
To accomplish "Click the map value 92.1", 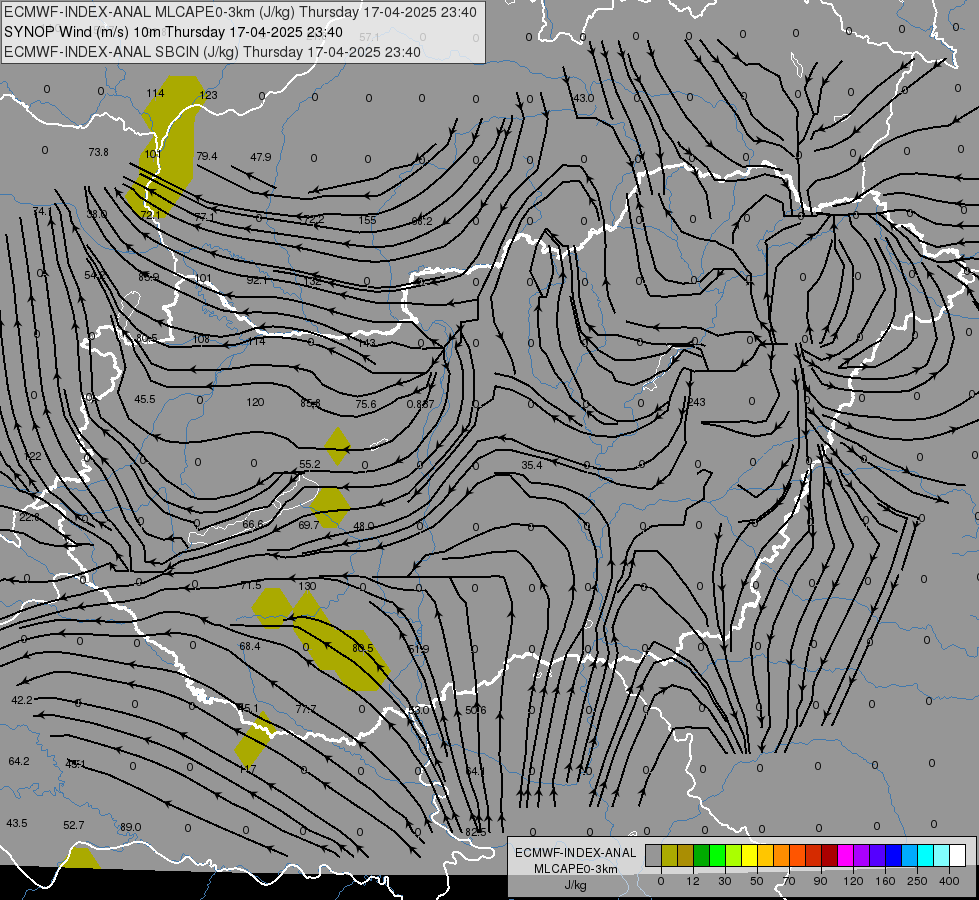I will coord(257,280).
